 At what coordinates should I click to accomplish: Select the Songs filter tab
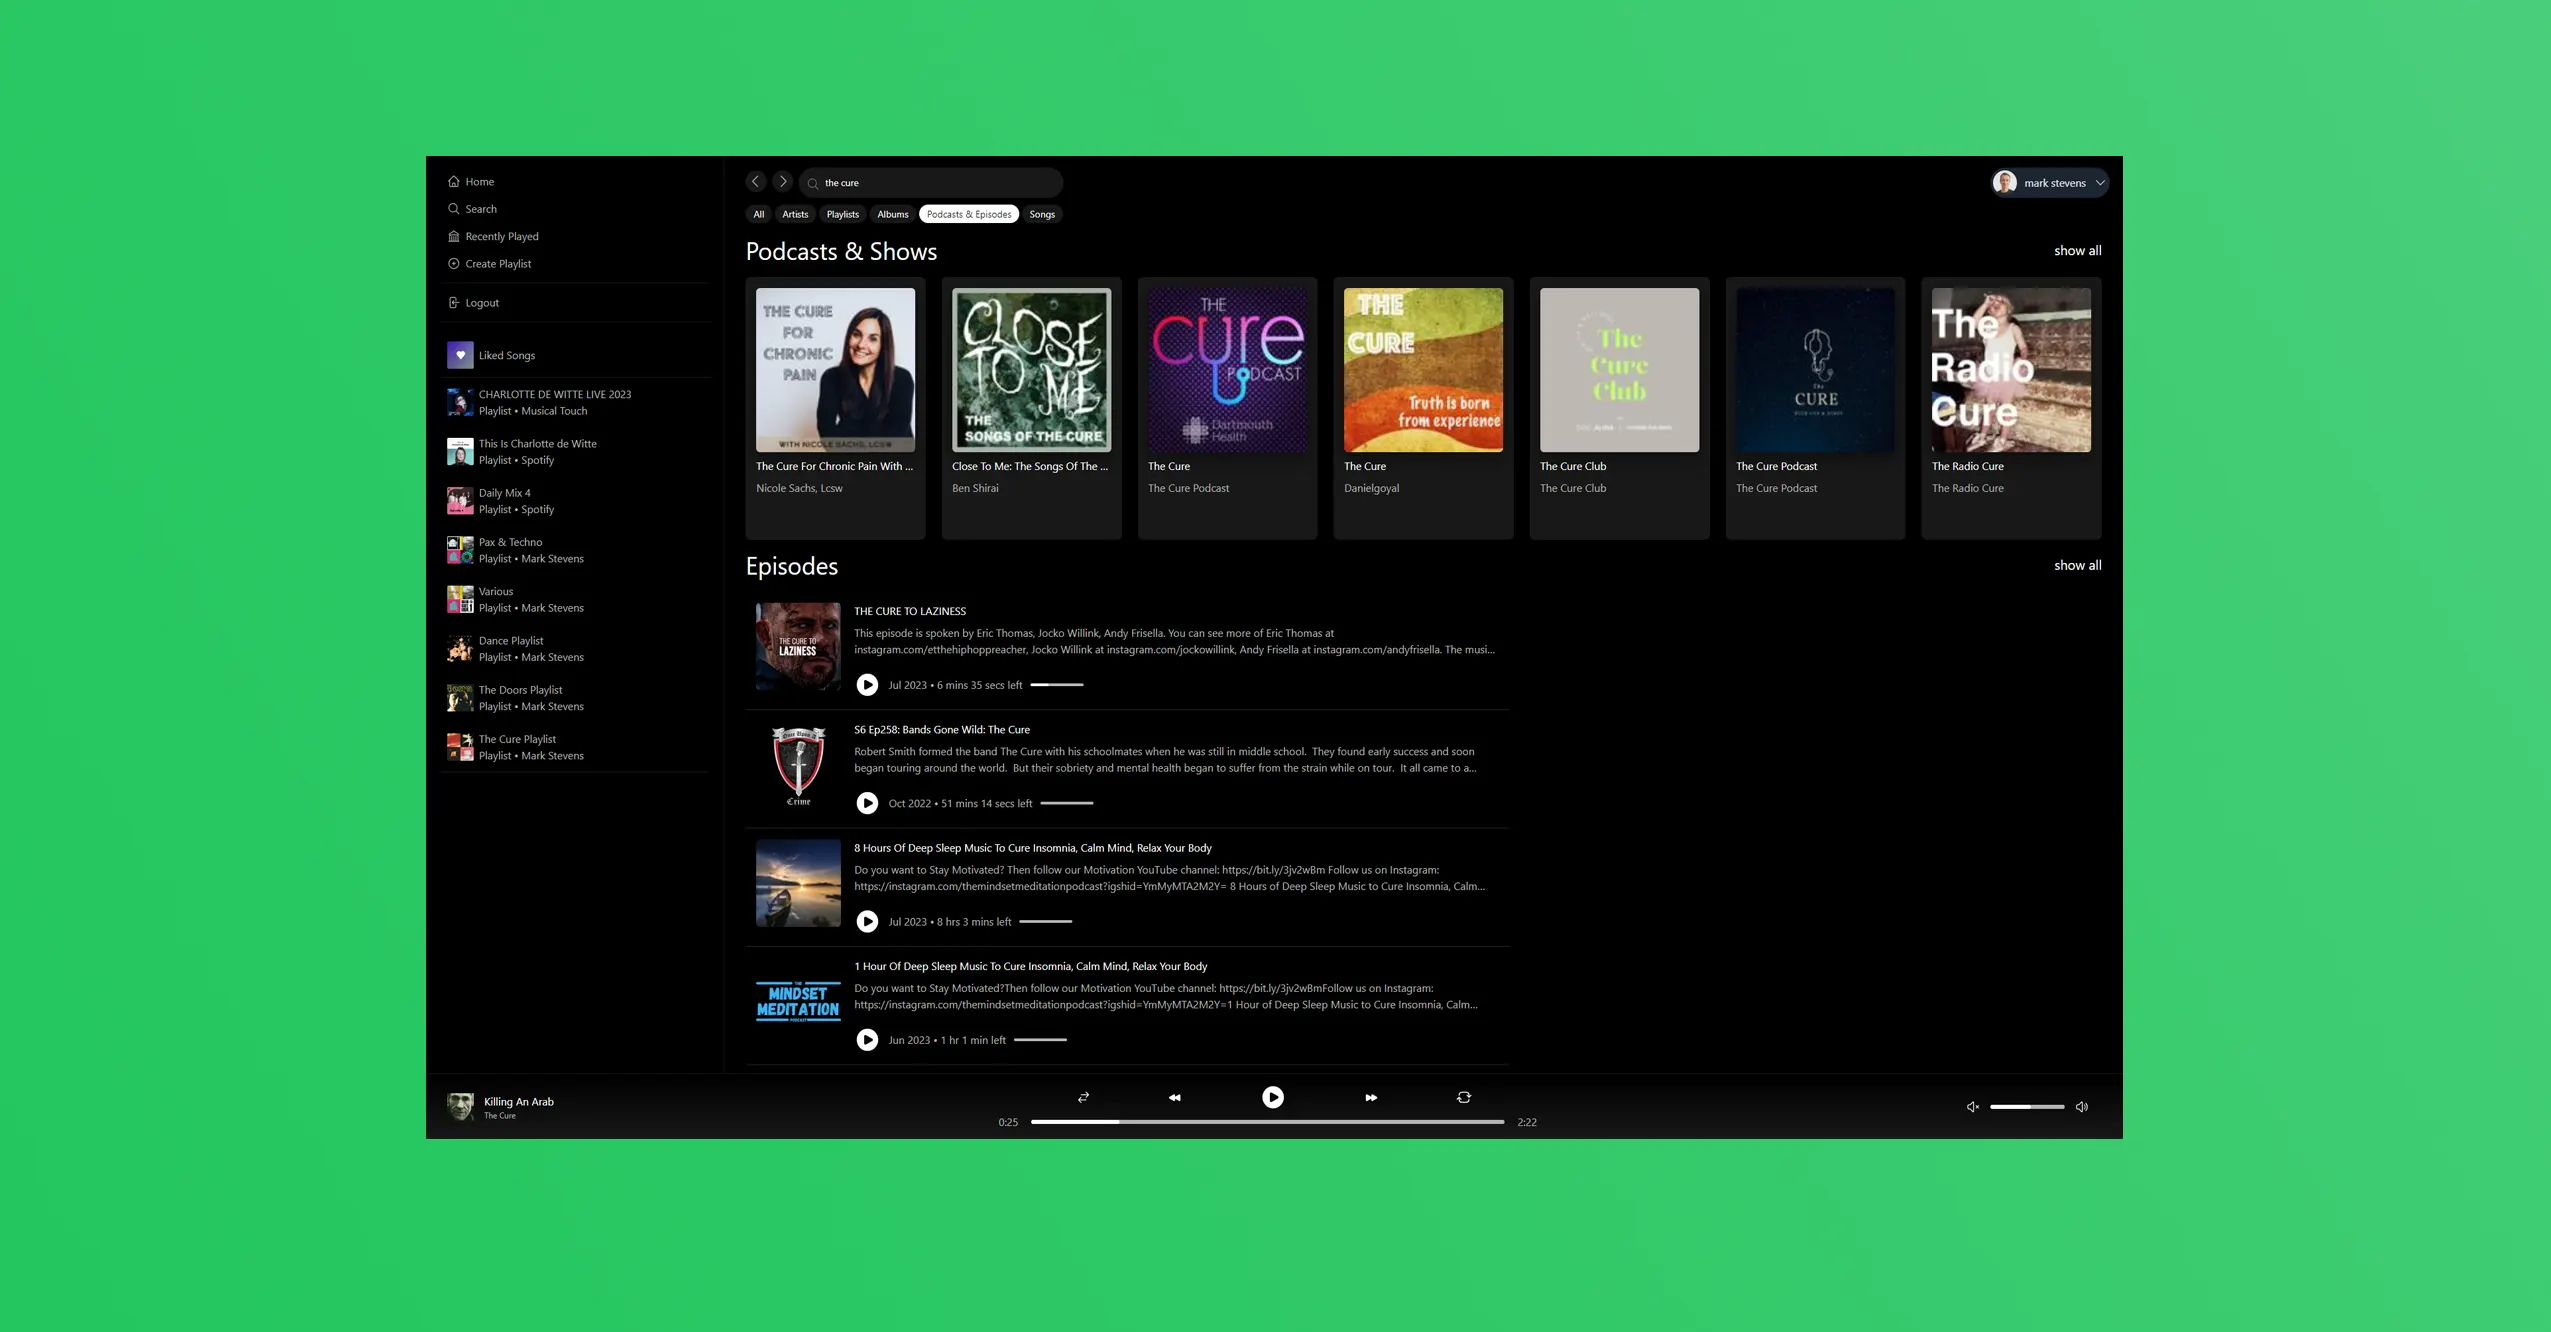(x=1042, y=214)
